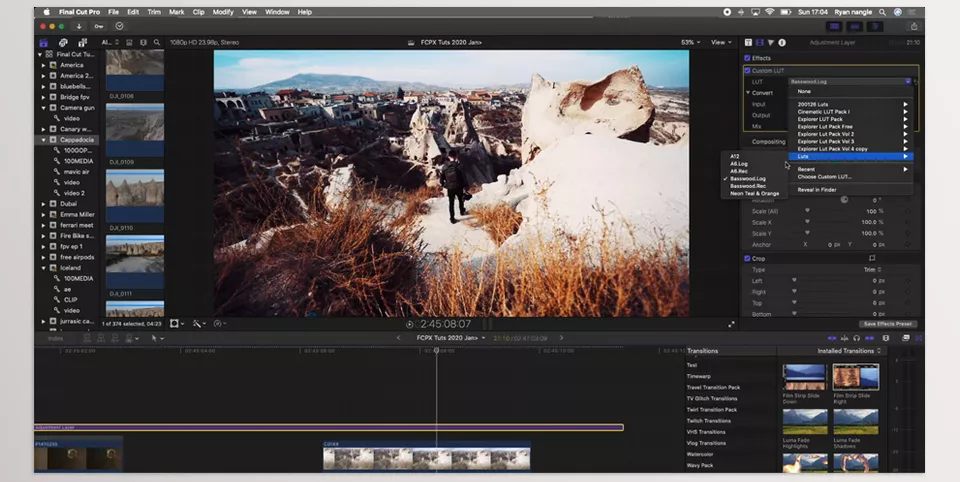The width and height of the screenshot is (960, 482).
Task: Toggle the Effects checkbox
Action: 747,58
